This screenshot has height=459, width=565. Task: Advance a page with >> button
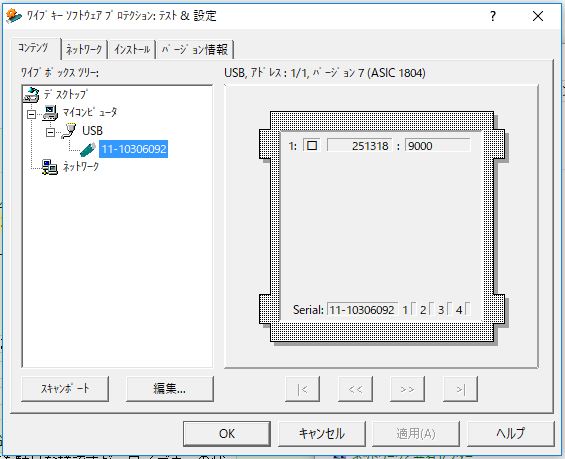point(408,389)
